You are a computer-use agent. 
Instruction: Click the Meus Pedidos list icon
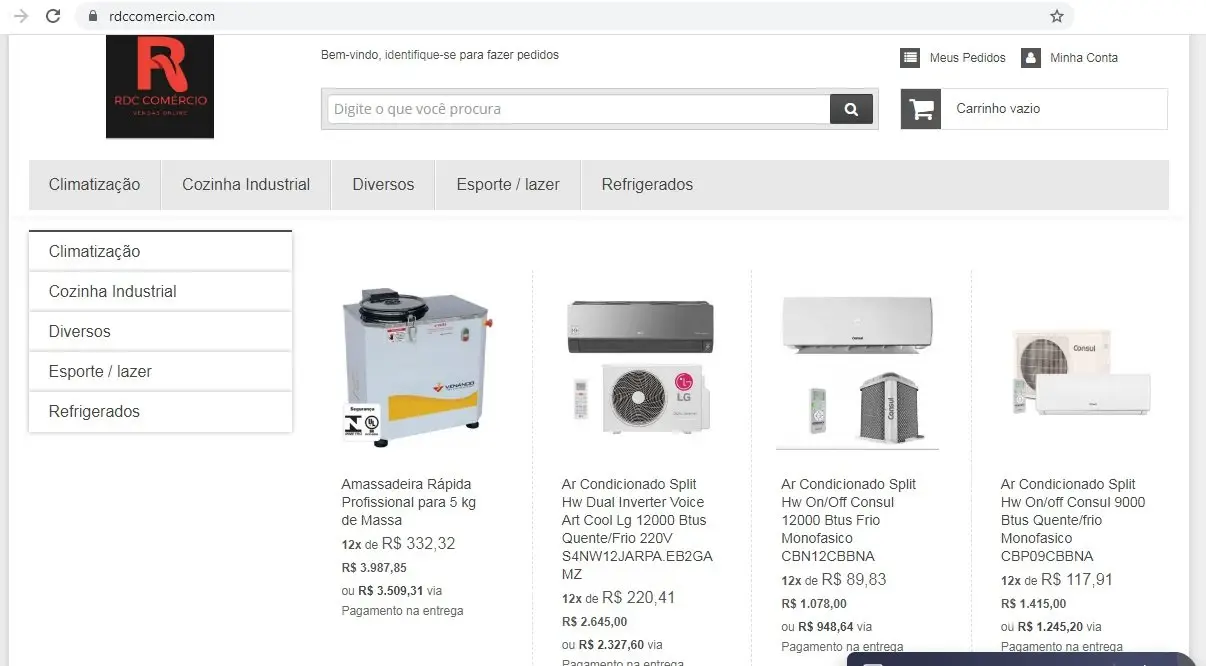[910, 57]
